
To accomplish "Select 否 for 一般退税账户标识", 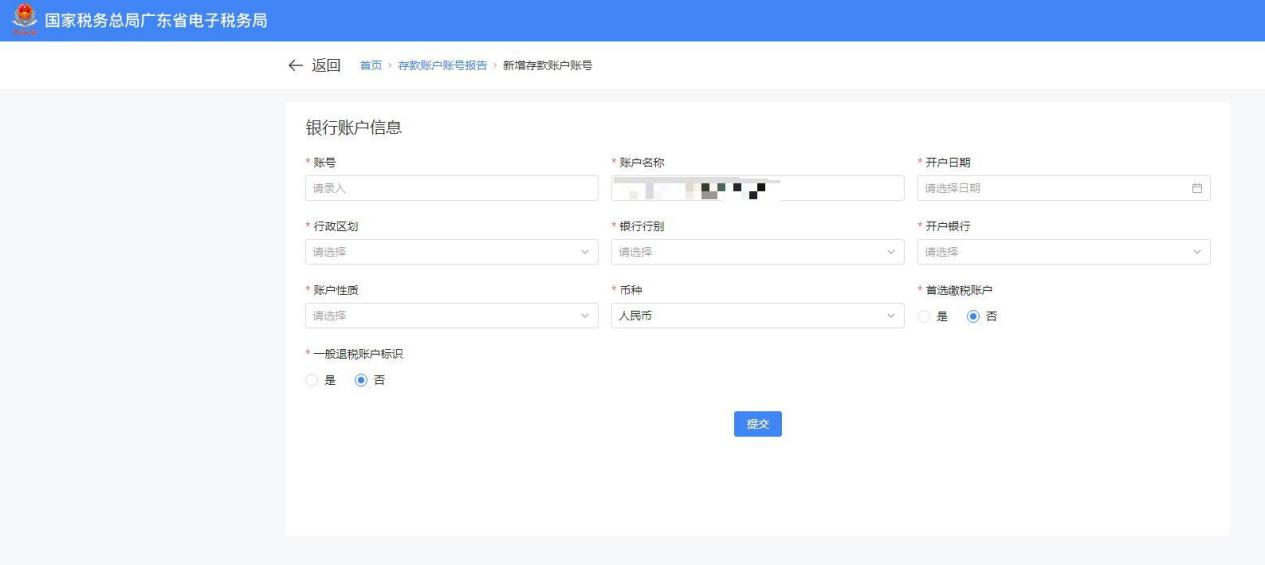I will coord(360,380).
